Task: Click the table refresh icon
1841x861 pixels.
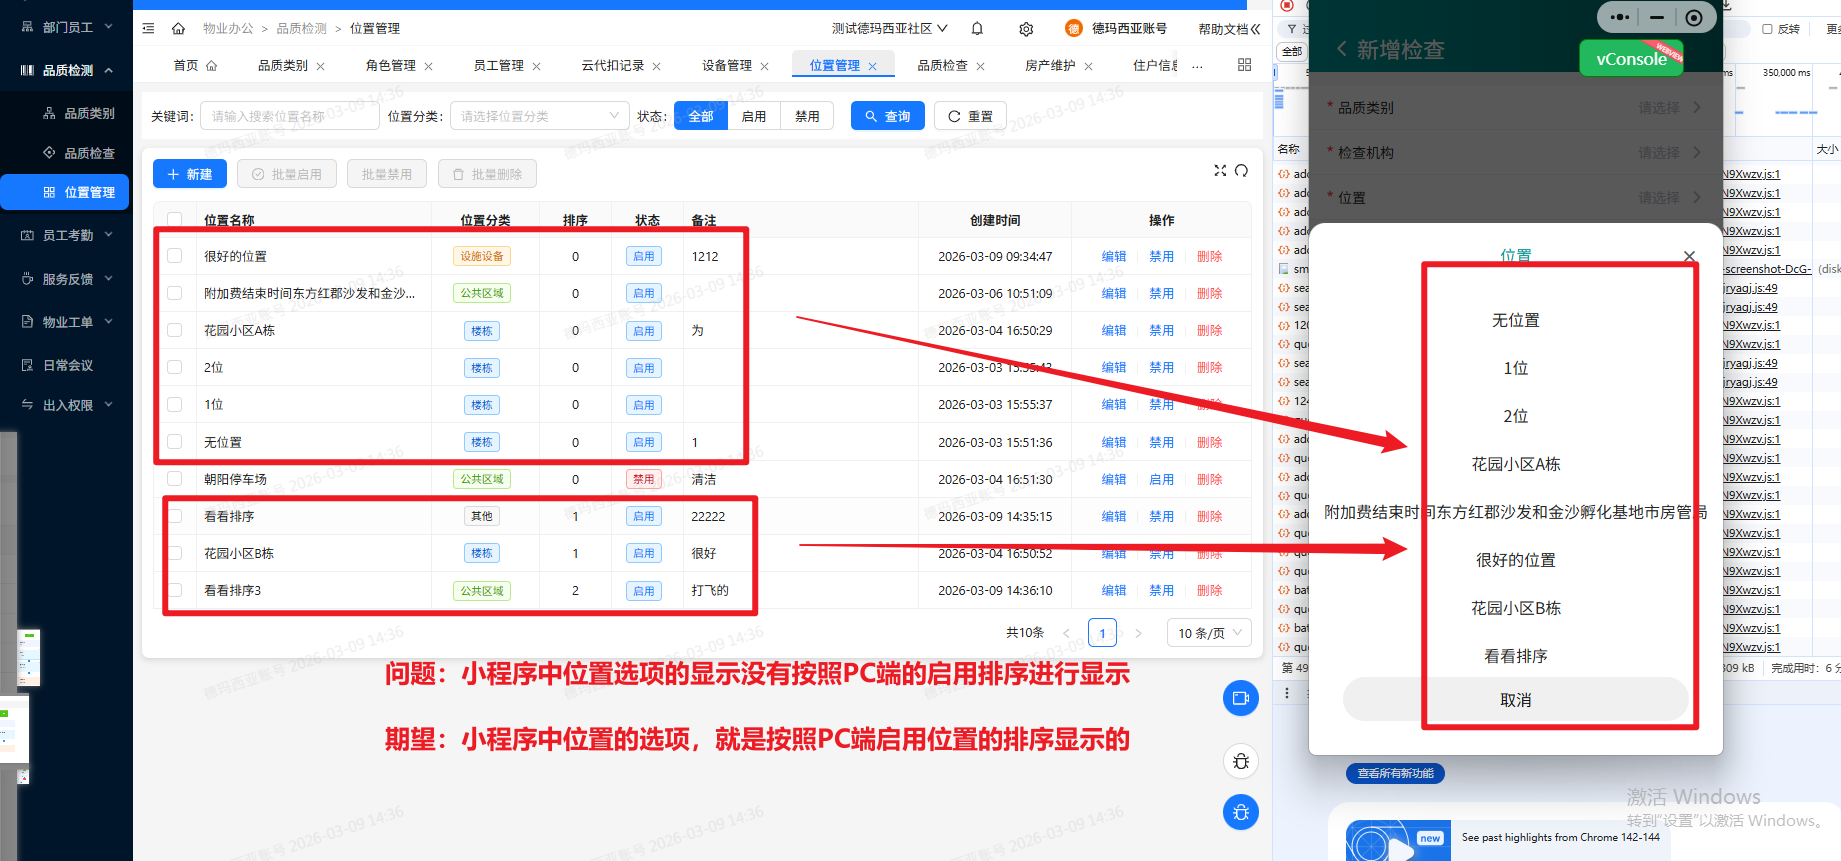Action: 1241,171
